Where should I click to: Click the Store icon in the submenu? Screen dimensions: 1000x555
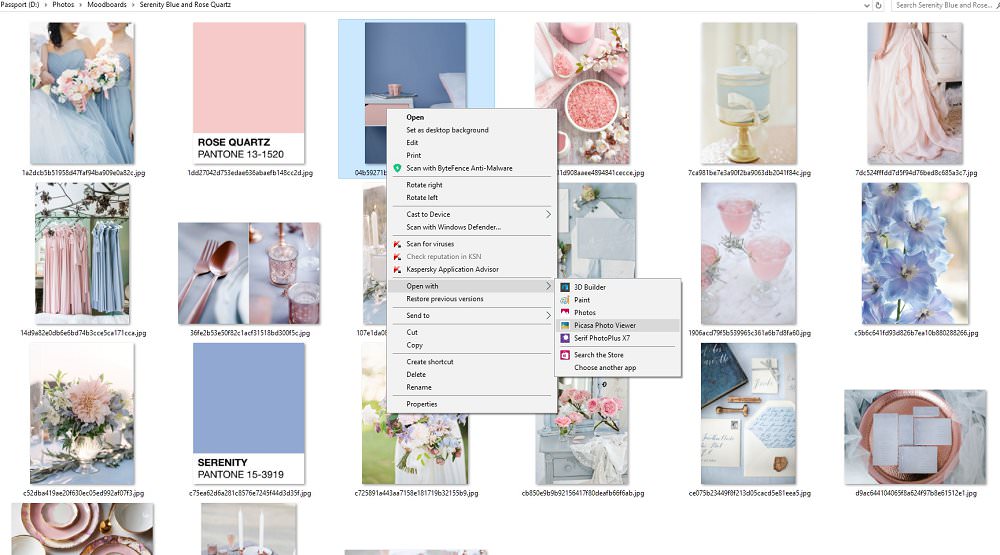pos(564,355)
